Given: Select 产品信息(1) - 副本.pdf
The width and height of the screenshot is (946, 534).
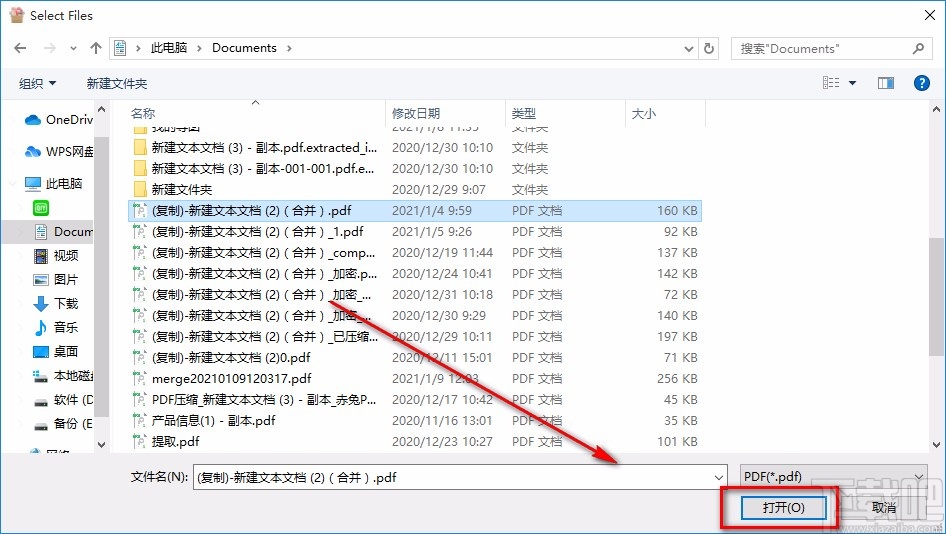Looking at the screenshot, I should [415, 421].
